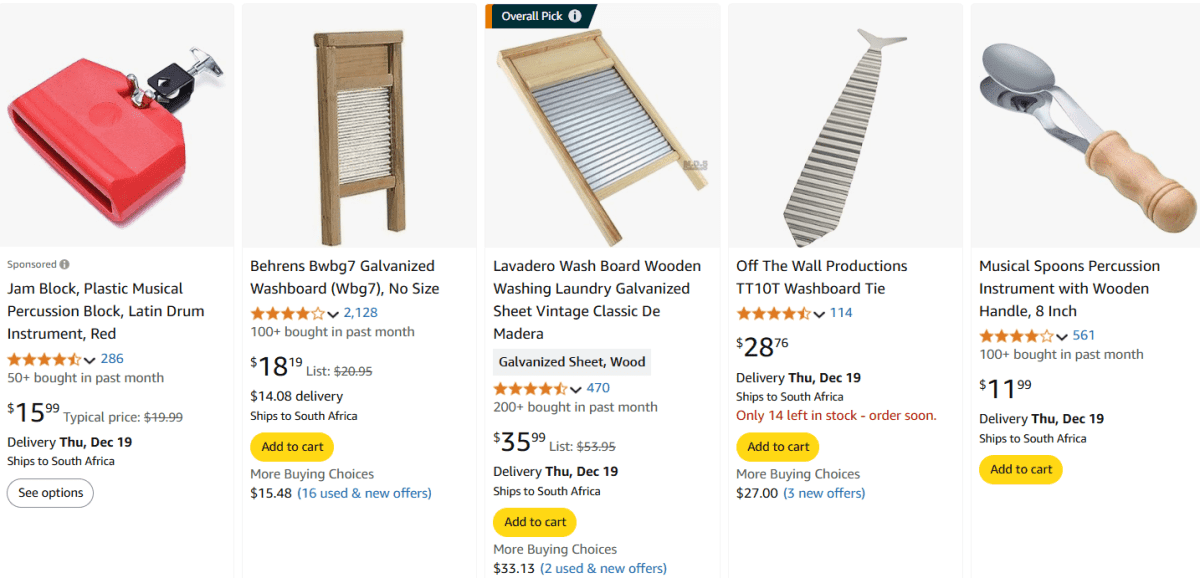Add the Behrens washboard to cart

(291, 447)
